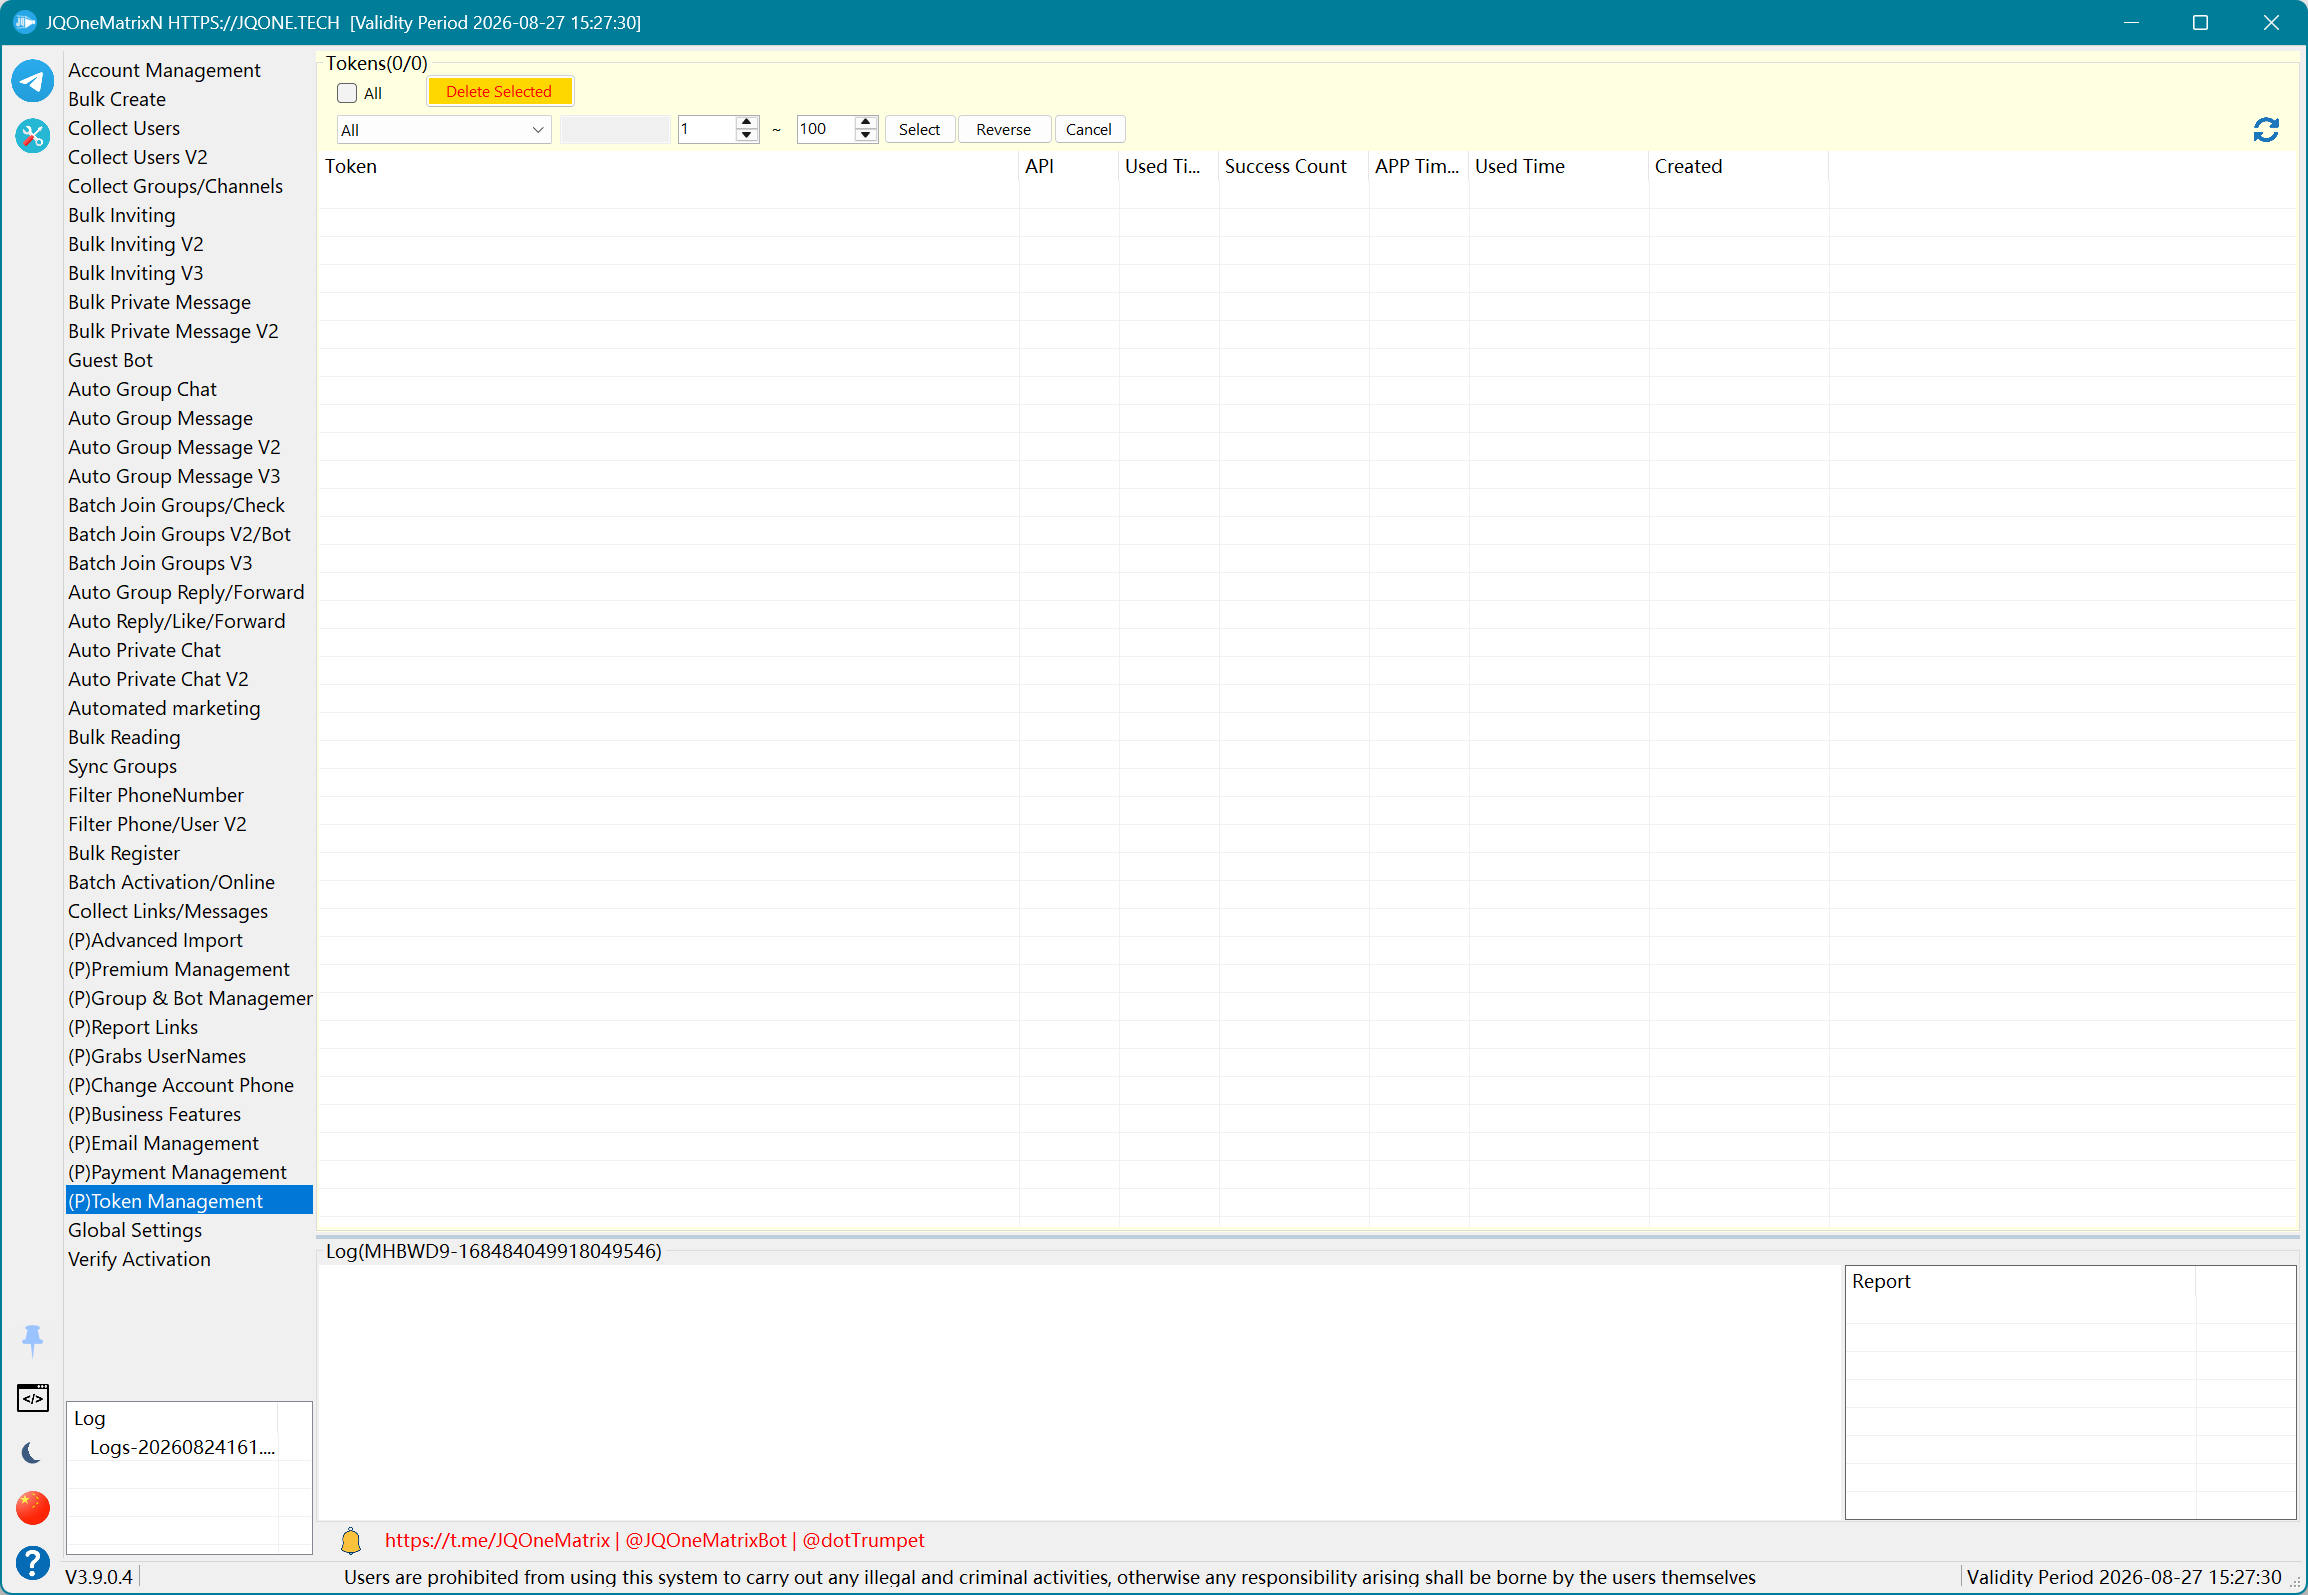The height and width of the screenshot is (1595, 2308).
Task: Open Auto Group Message V3
Action: 174,476
